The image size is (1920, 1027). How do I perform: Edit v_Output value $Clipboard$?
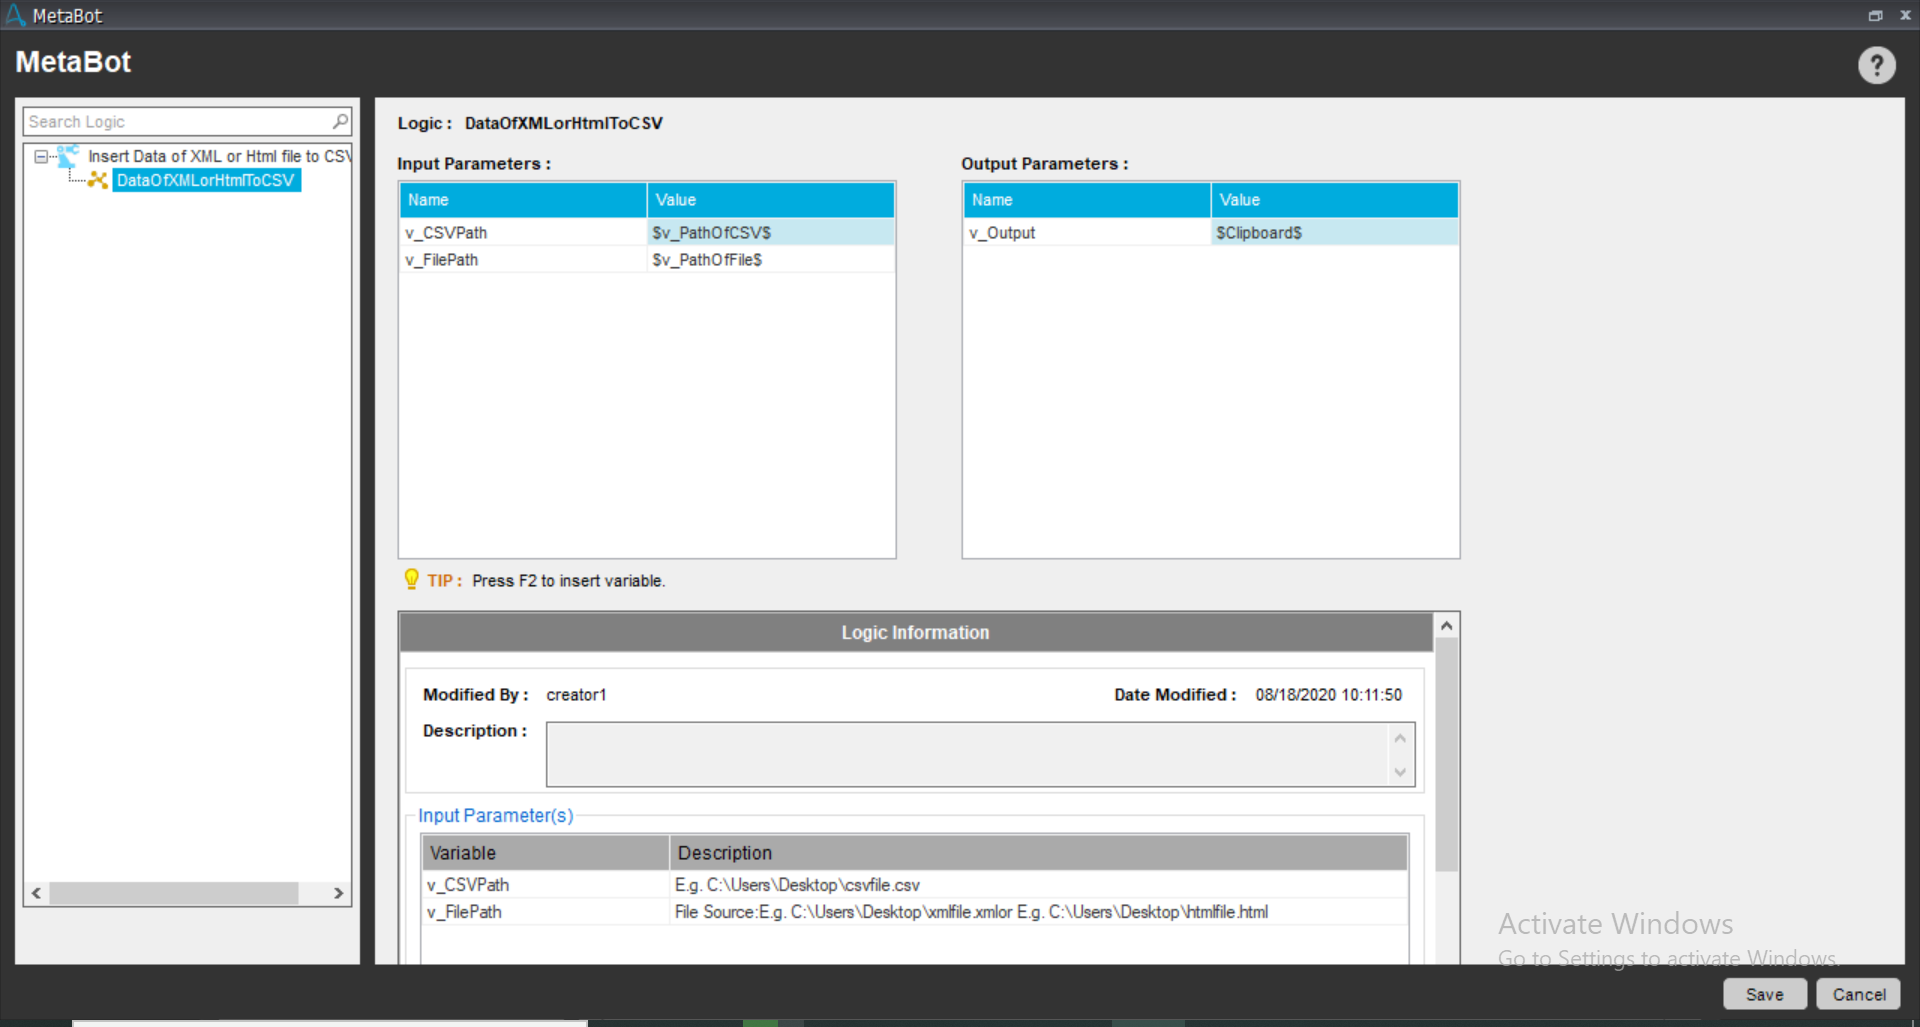coord(1333,233)
